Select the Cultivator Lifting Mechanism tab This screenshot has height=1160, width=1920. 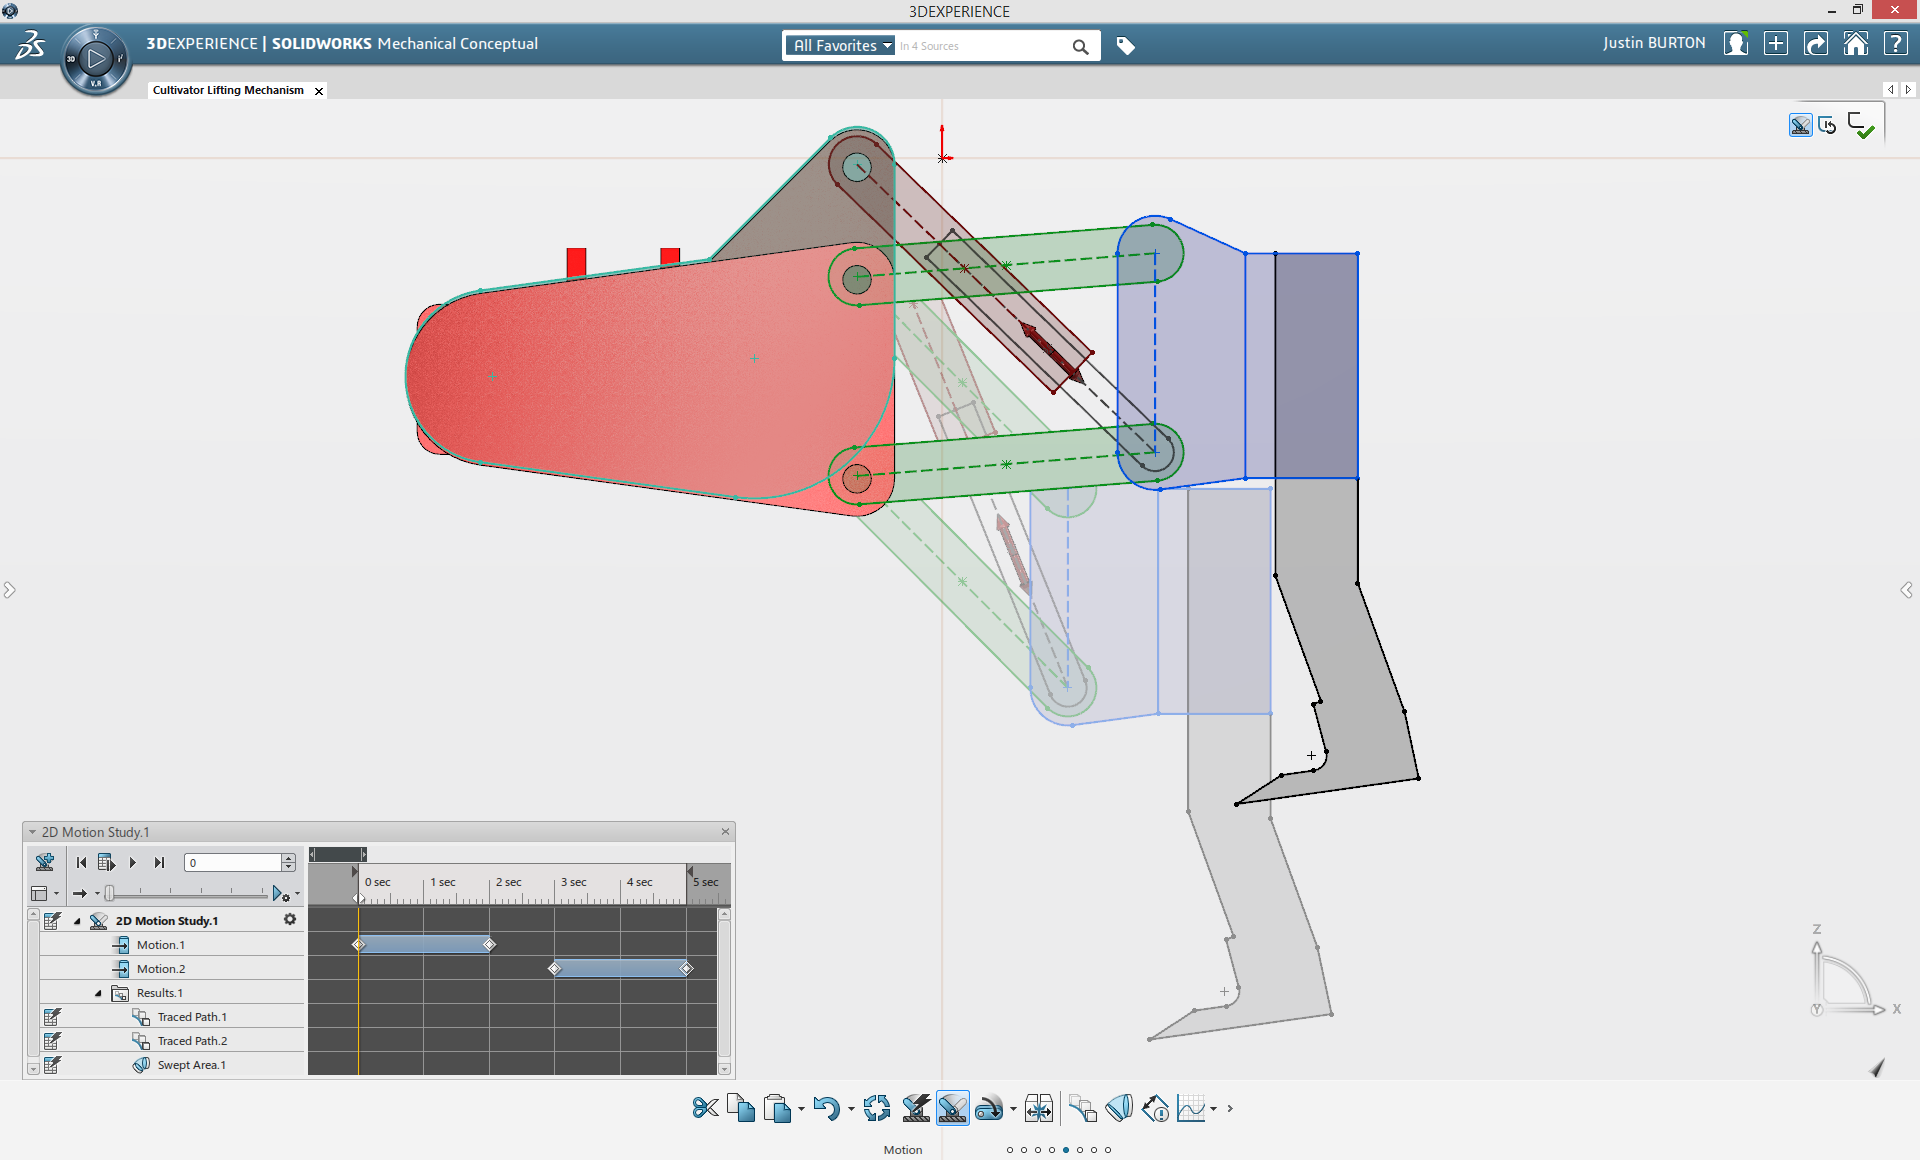pos(228,90)
